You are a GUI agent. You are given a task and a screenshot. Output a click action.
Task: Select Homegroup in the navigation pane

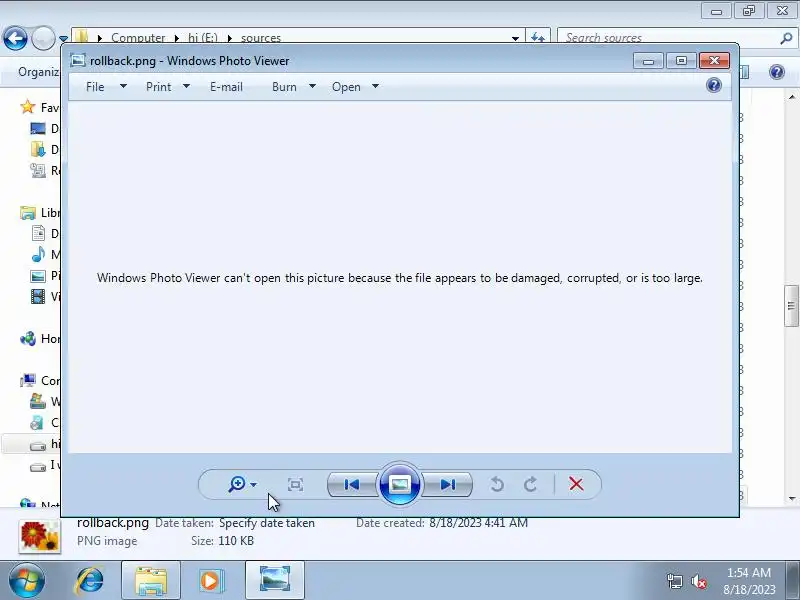pos(40,338)
